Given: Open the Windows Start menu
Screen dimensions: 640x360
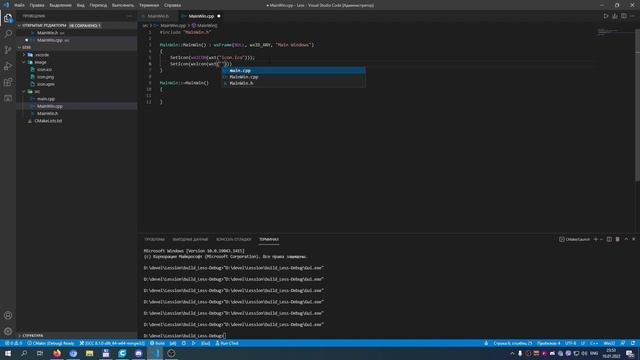Looking at the screenshot, I should tap(8, 353).
